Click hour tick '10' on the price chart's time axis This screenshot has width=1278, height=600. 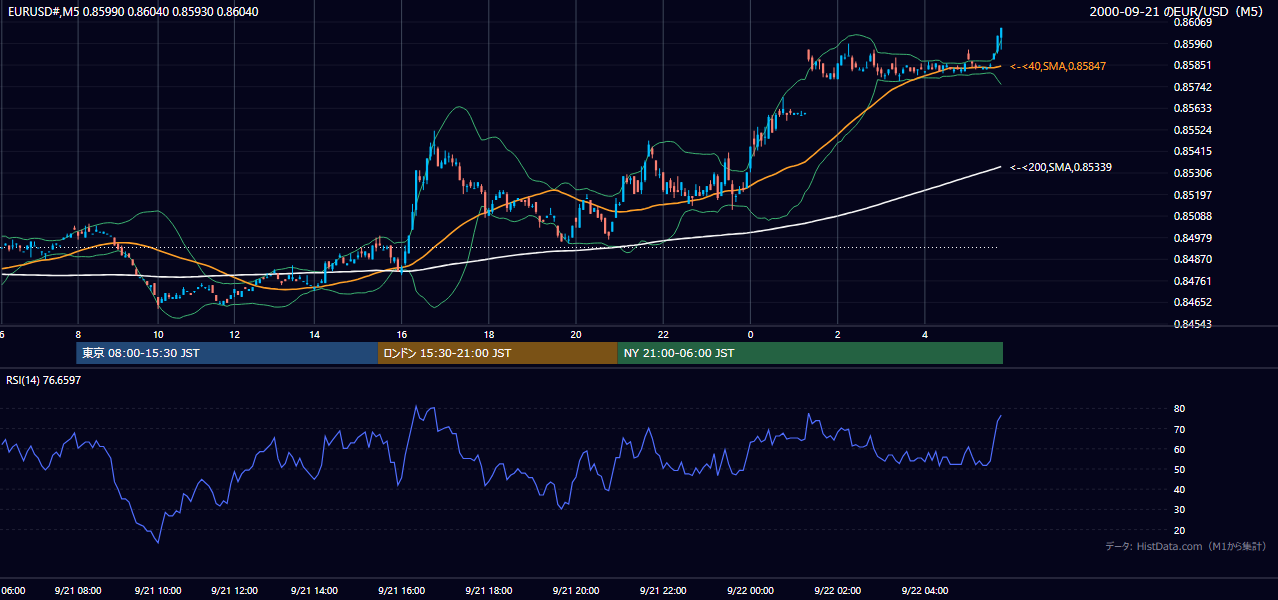tap(157, 334)
